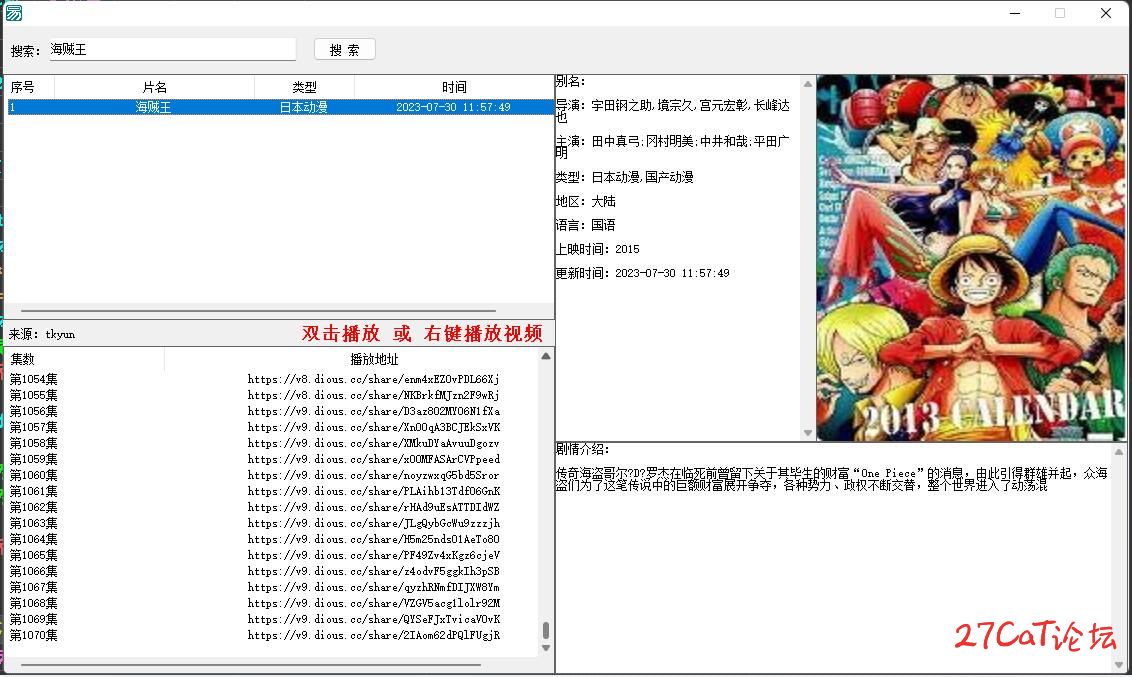Click the One Piece poster image
The width and height of the screenshot is (1132, 677).
(x=971, y=258)
